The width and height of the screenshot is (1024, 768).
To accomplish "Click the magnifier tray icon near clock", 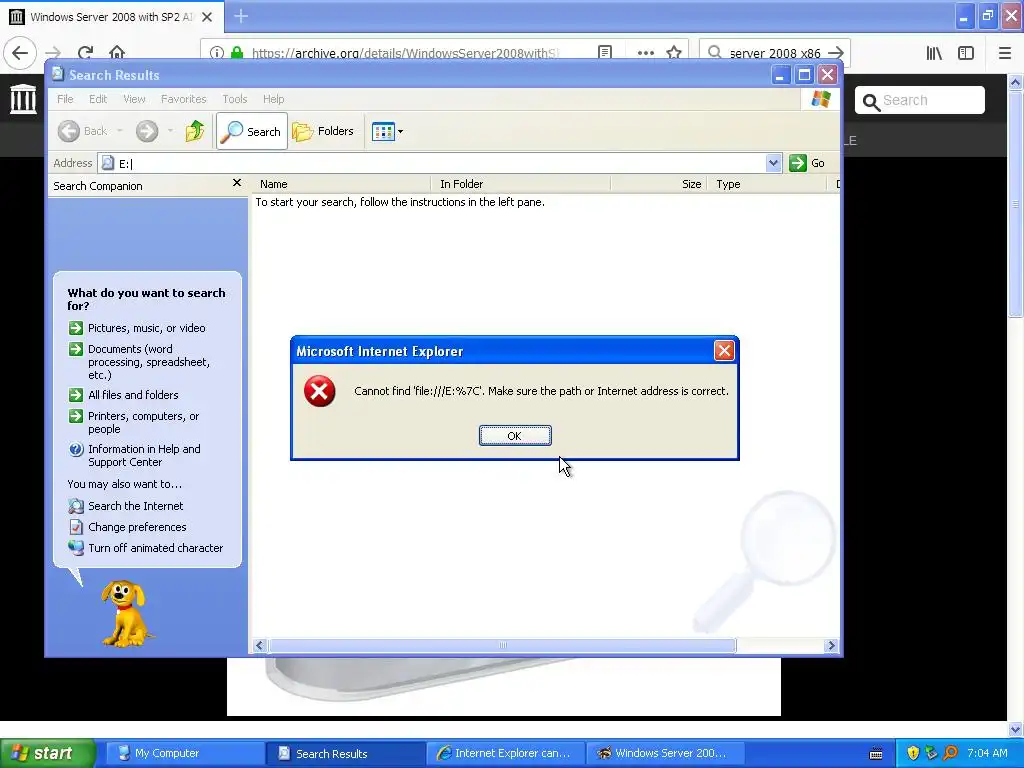I will coord(950,753).
